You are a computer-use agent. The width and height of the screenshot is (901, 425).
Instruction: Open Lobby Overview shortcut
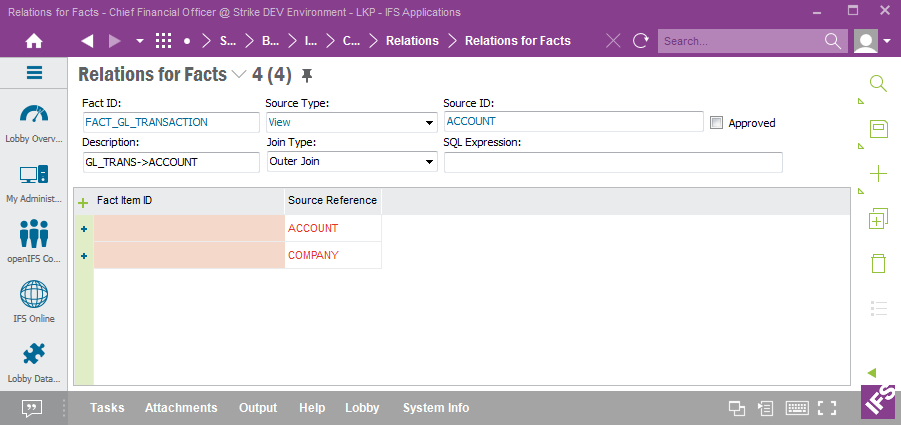coord(34,123)
